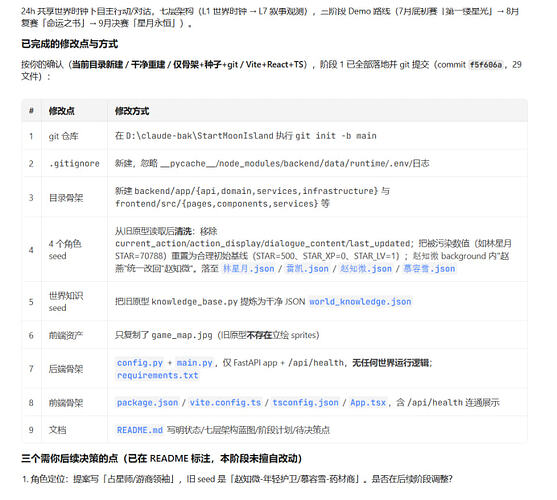This screenshot has height=500, width=557.
Task: Click the # column header
Action: tap(31, 111)
